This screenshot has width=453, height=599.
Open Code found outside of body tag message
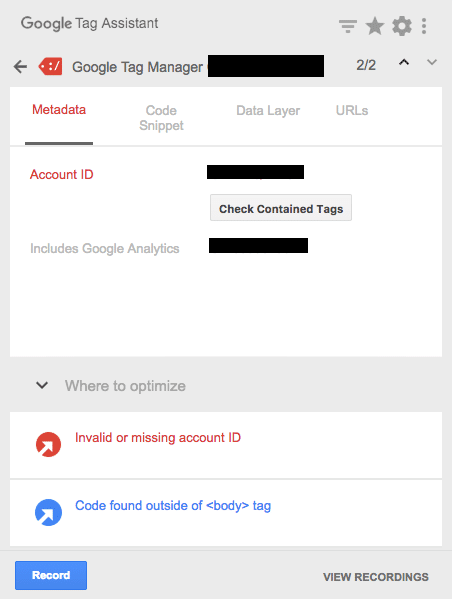point(173,505)
